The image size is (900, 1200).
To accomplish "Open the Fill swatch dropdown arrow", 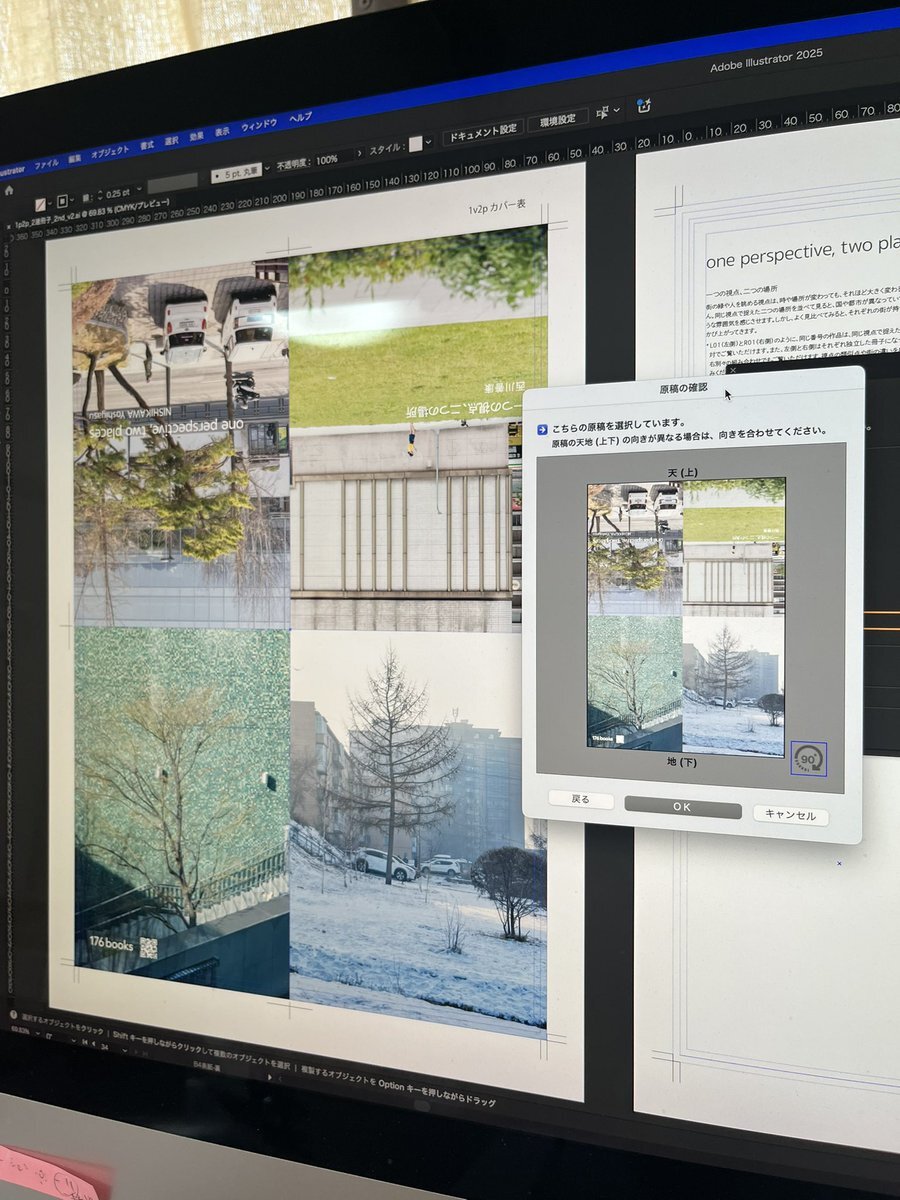I will pyautogui.click(x=51, y=203).
